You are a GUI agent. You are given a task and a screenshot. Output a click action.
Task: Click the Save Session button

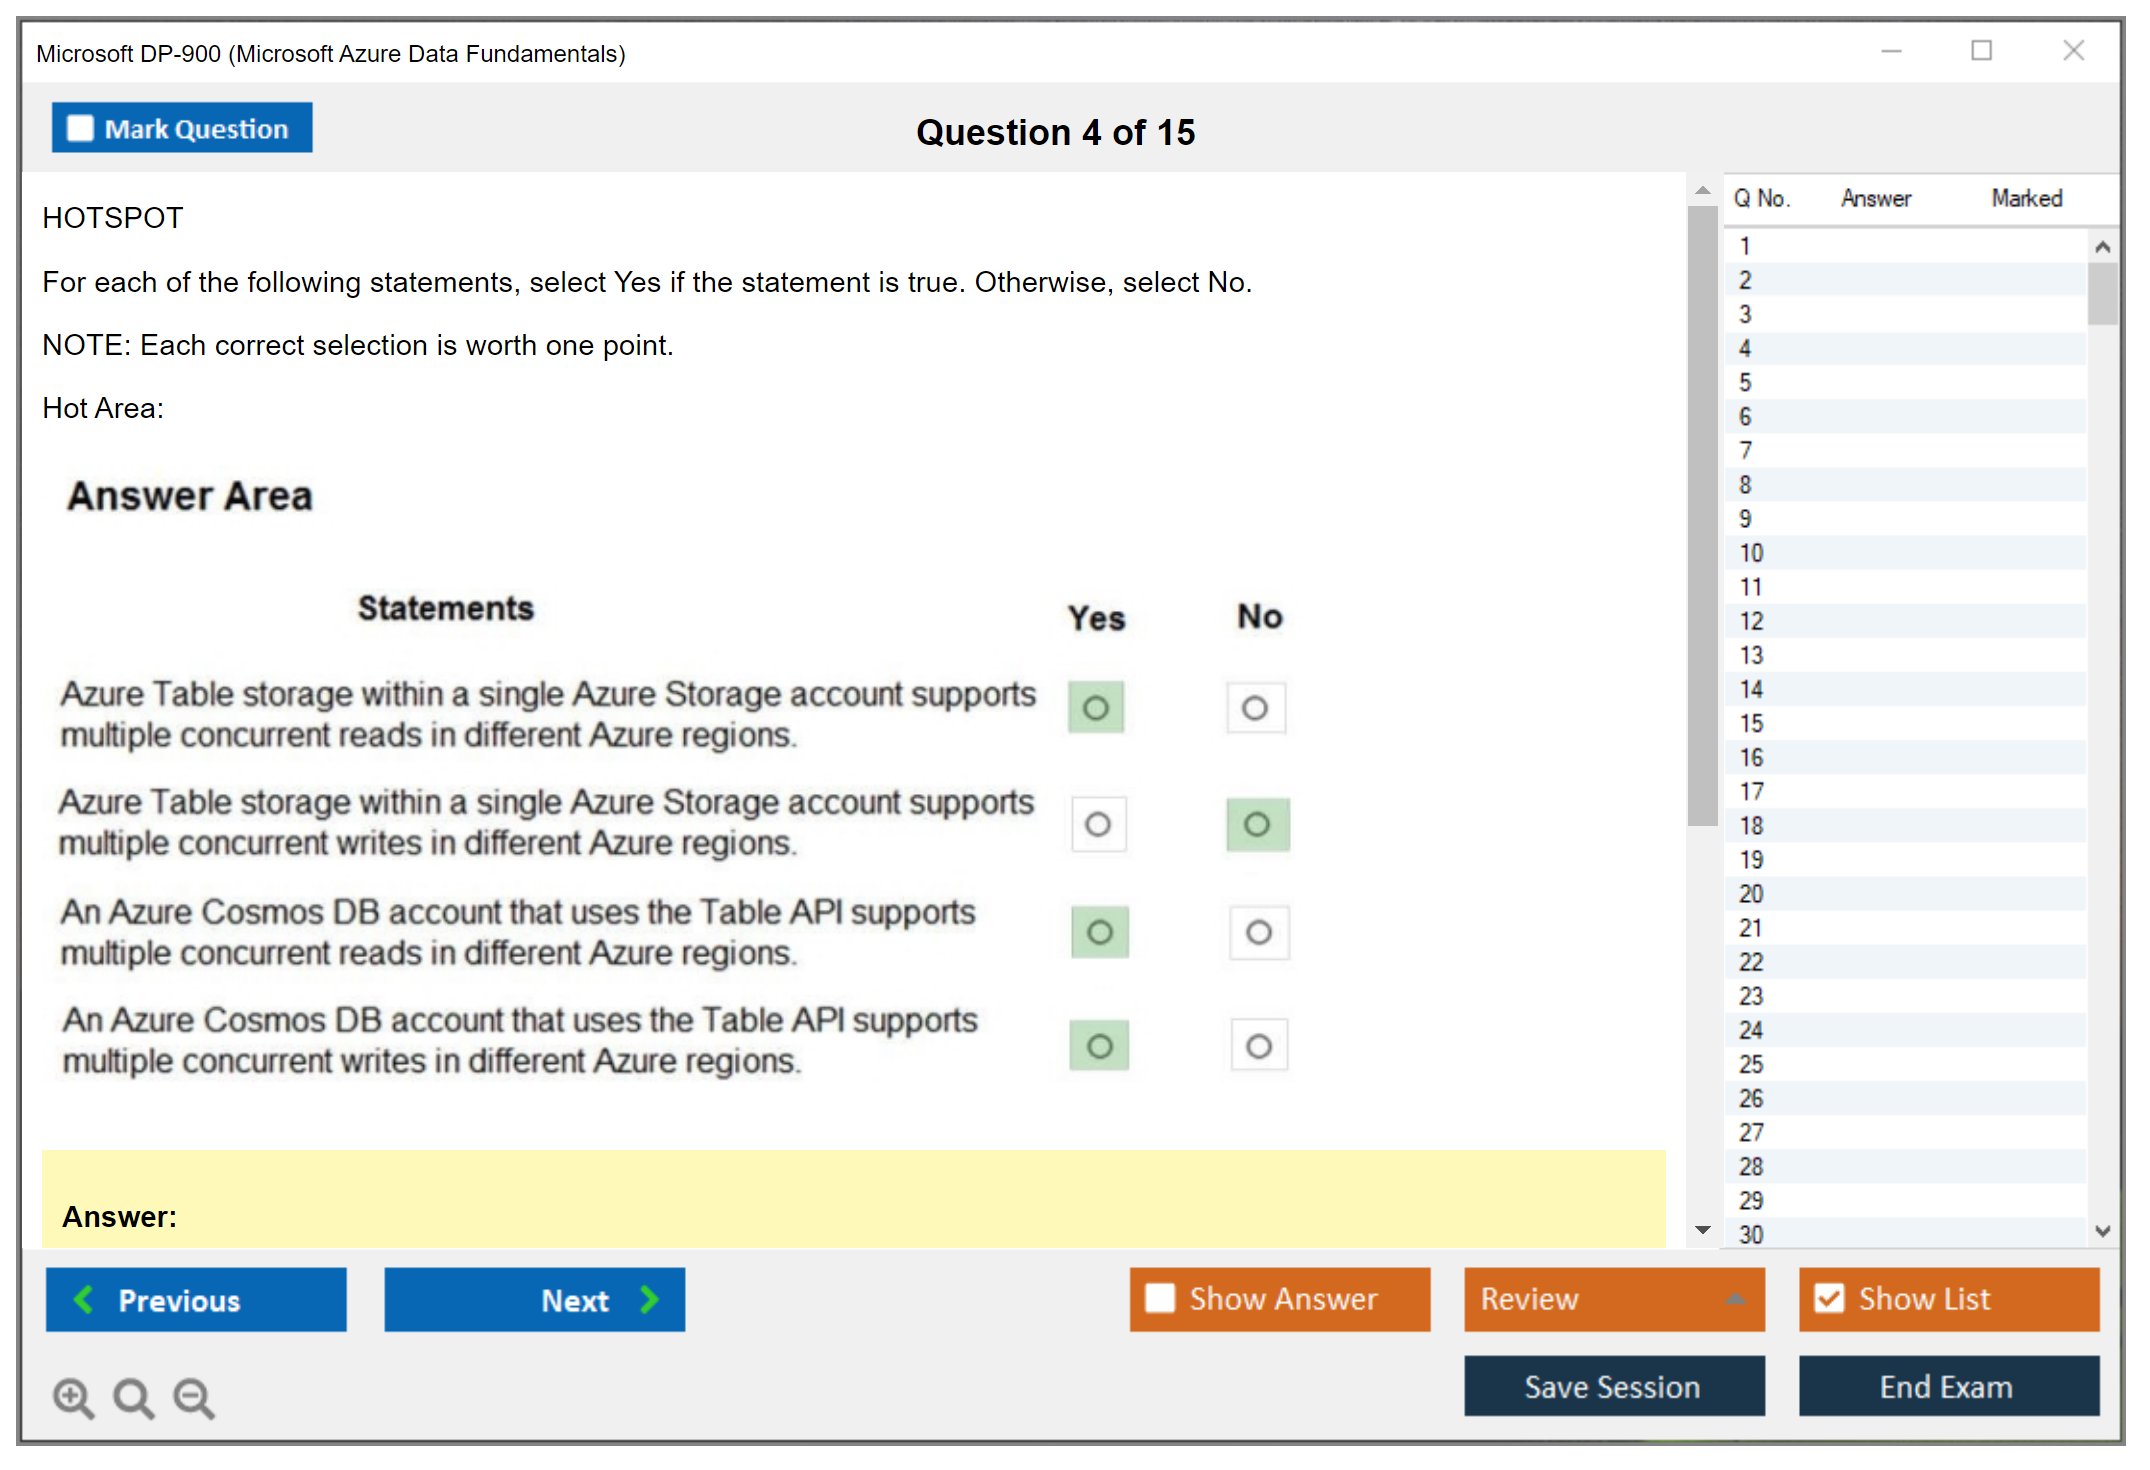(1613, 1387)
